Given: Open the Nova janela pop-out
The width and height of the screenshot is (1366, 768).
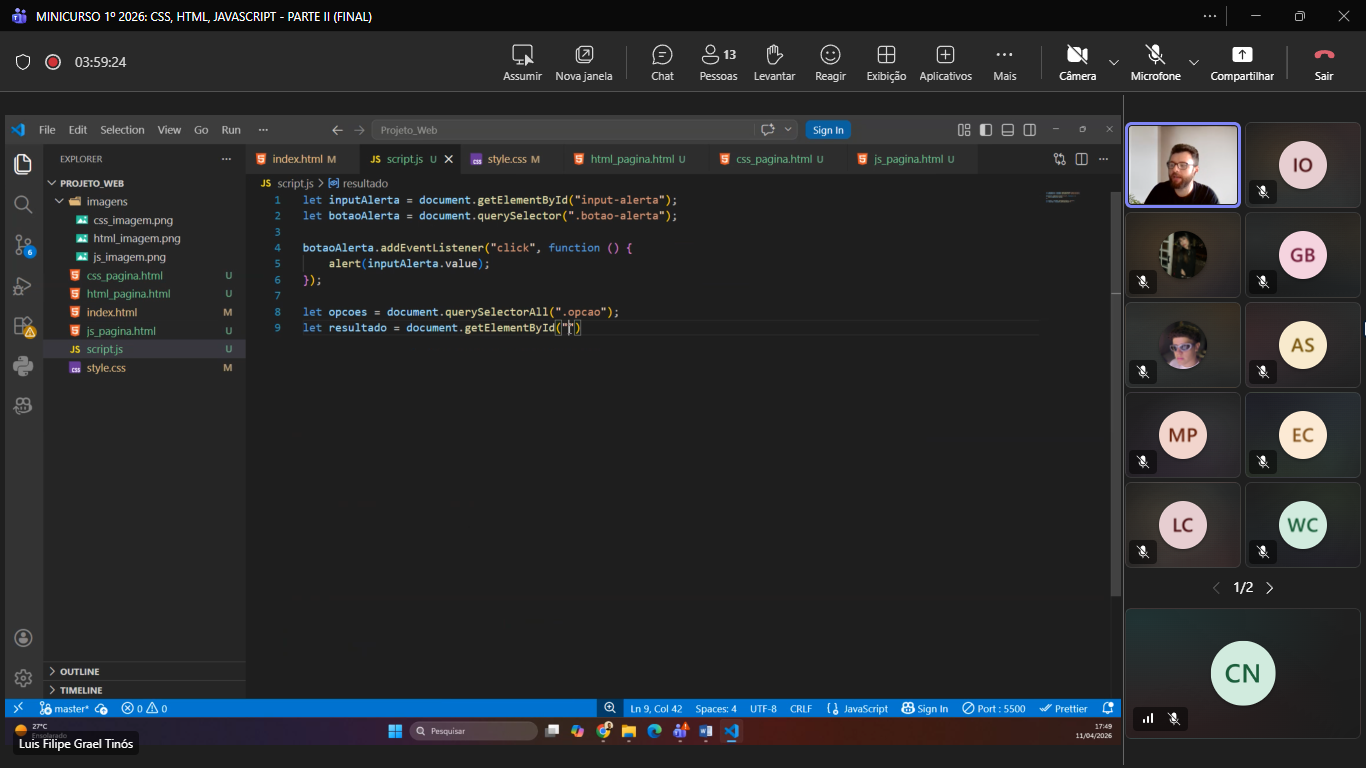Looking at the screenshot, I should coord(584,62).
